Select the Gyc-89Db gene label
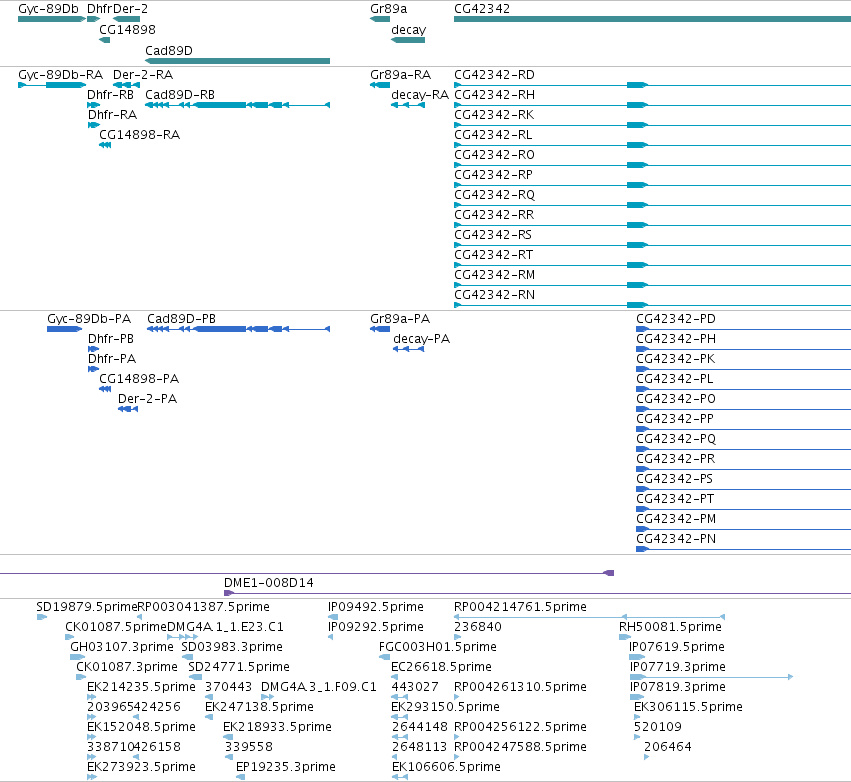Viewport: 851px width, 782px height. point(48,9)
